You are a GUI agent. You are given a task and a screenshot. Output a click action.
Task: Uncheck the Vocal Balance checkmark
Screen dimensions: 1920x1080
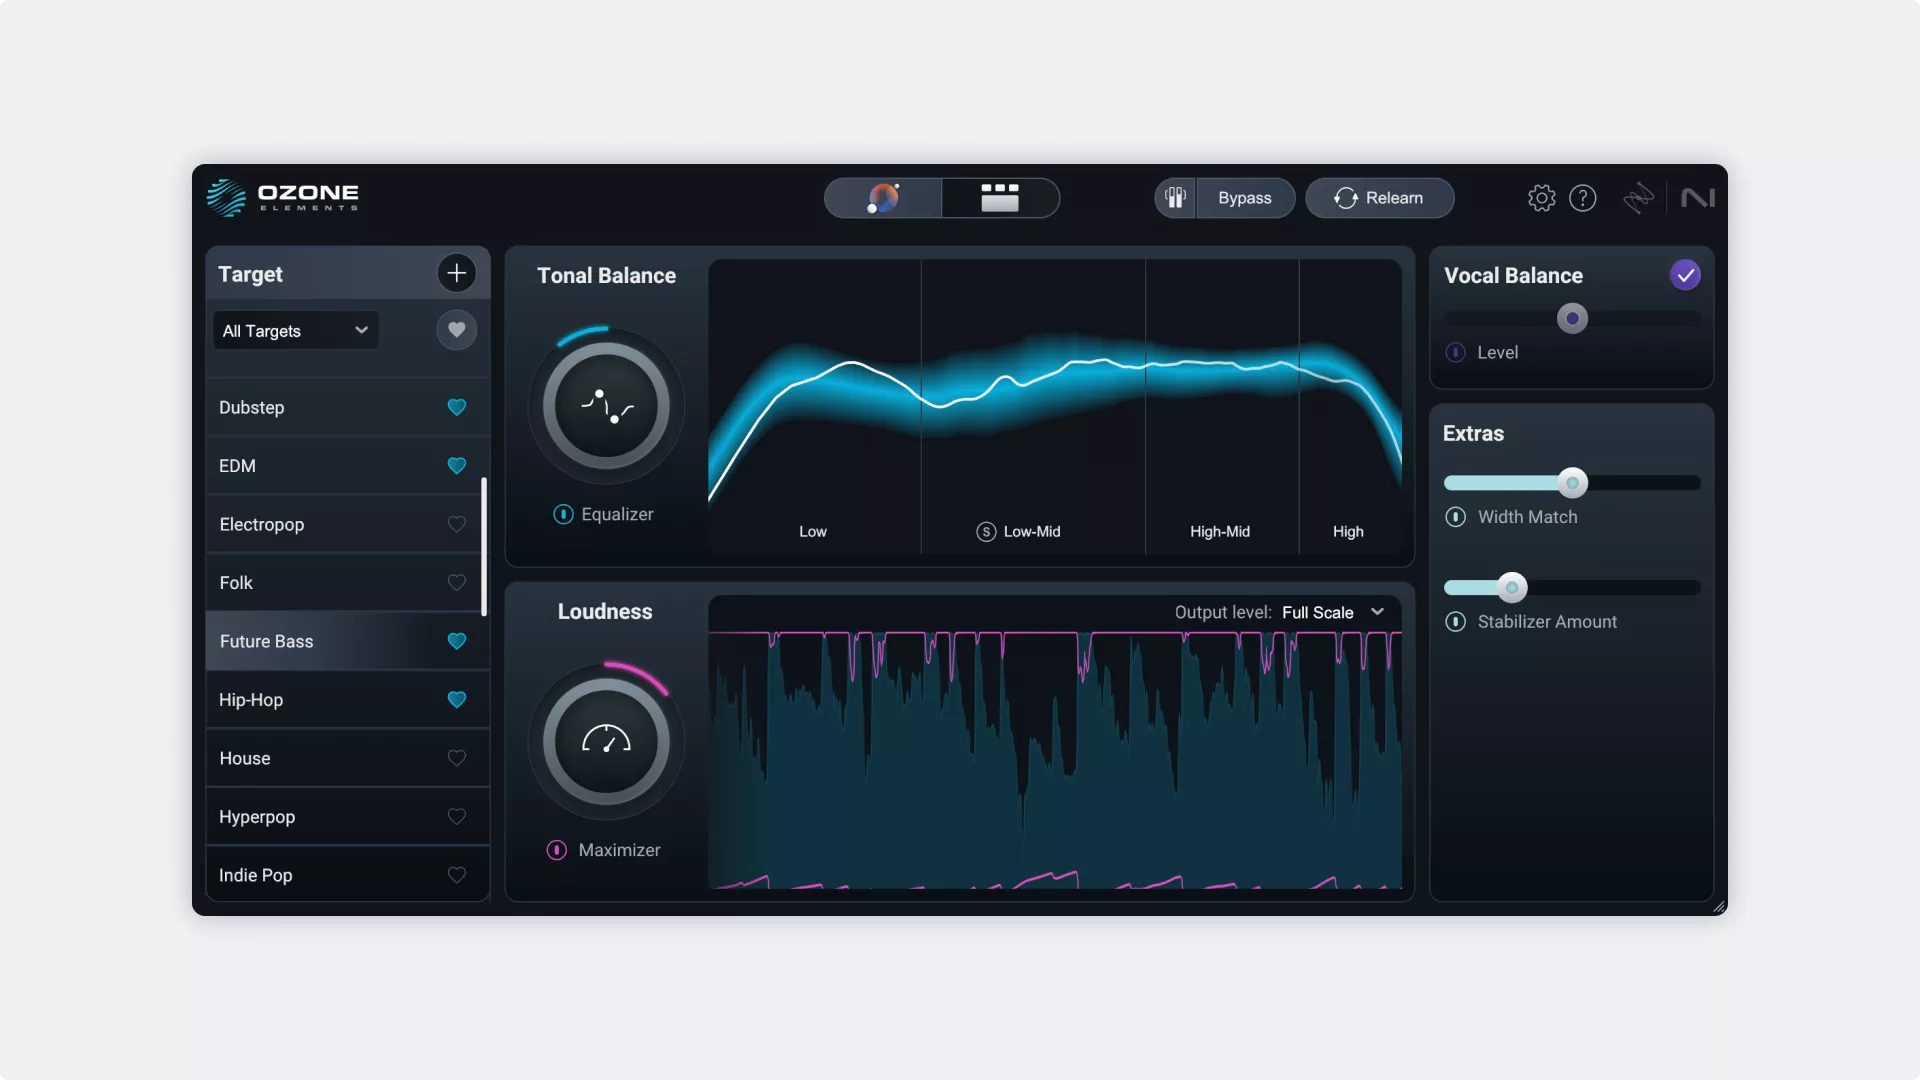click(x=1685, y=275)
